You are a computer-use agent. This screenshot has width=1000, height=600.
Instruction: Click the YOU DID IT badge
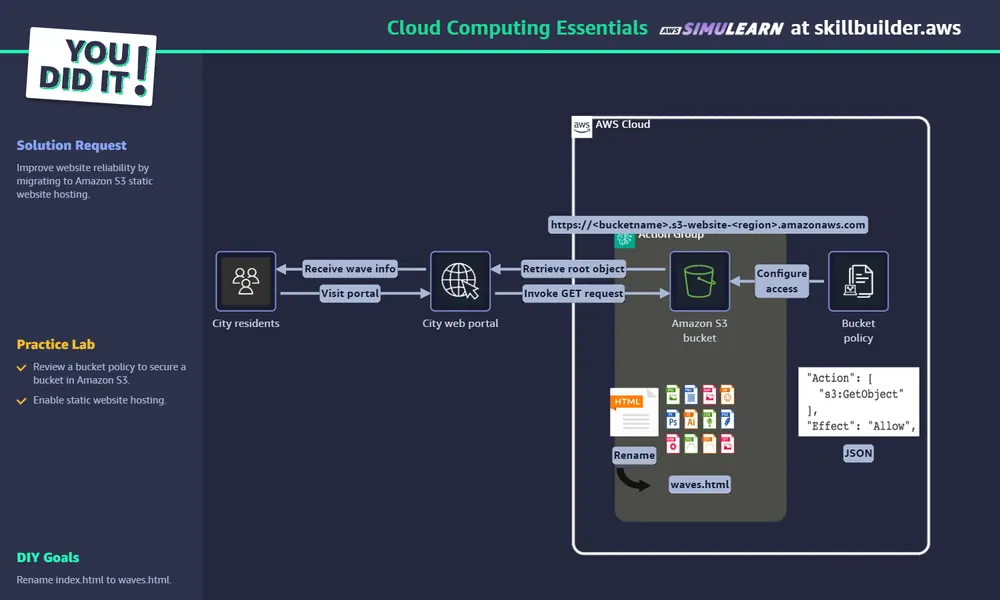coord(91,66)
